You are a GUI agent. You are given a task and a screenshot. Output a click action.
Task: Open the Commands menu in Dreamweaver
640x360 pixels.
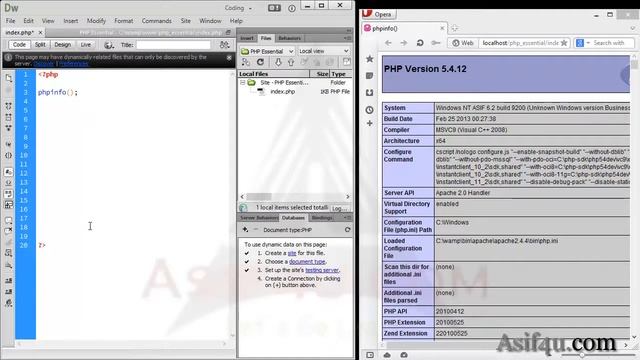point(157,21)
